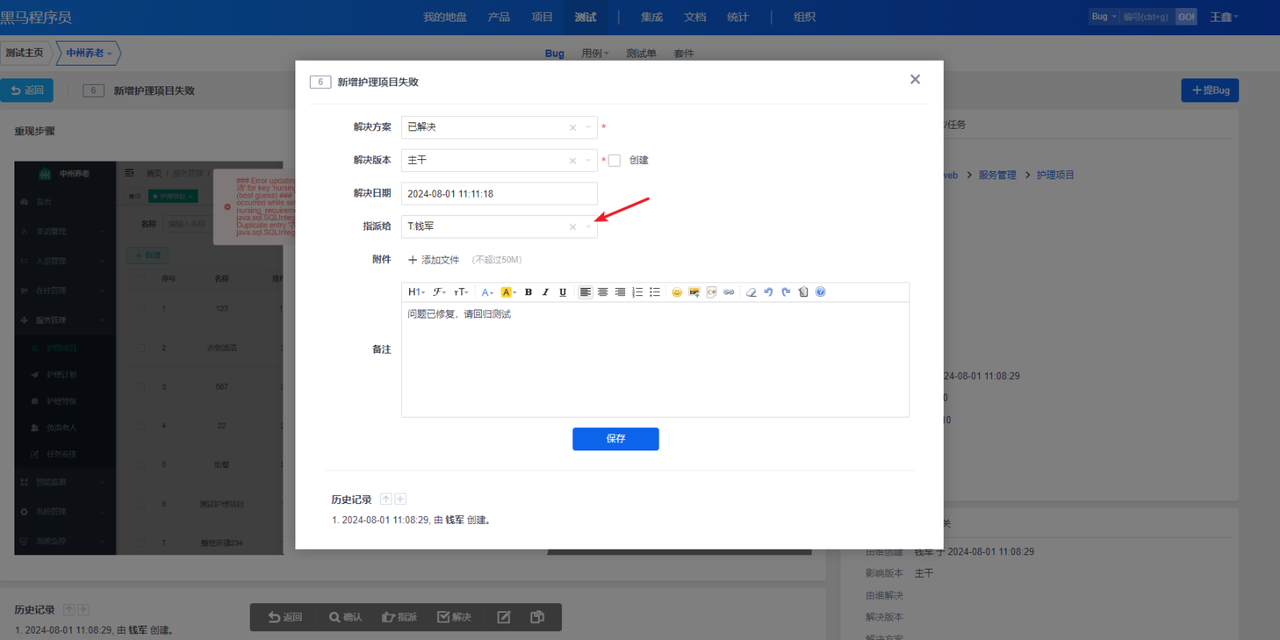Click 指派 in the bottom toolbar

pos(399,617)
